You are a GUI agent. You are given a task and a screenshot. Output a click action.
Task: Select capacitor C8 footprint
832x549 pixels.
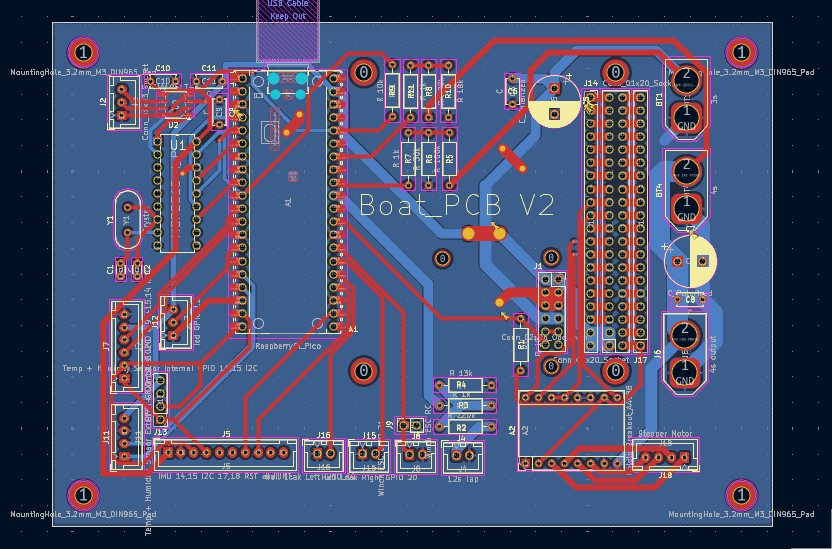point(690,300)
